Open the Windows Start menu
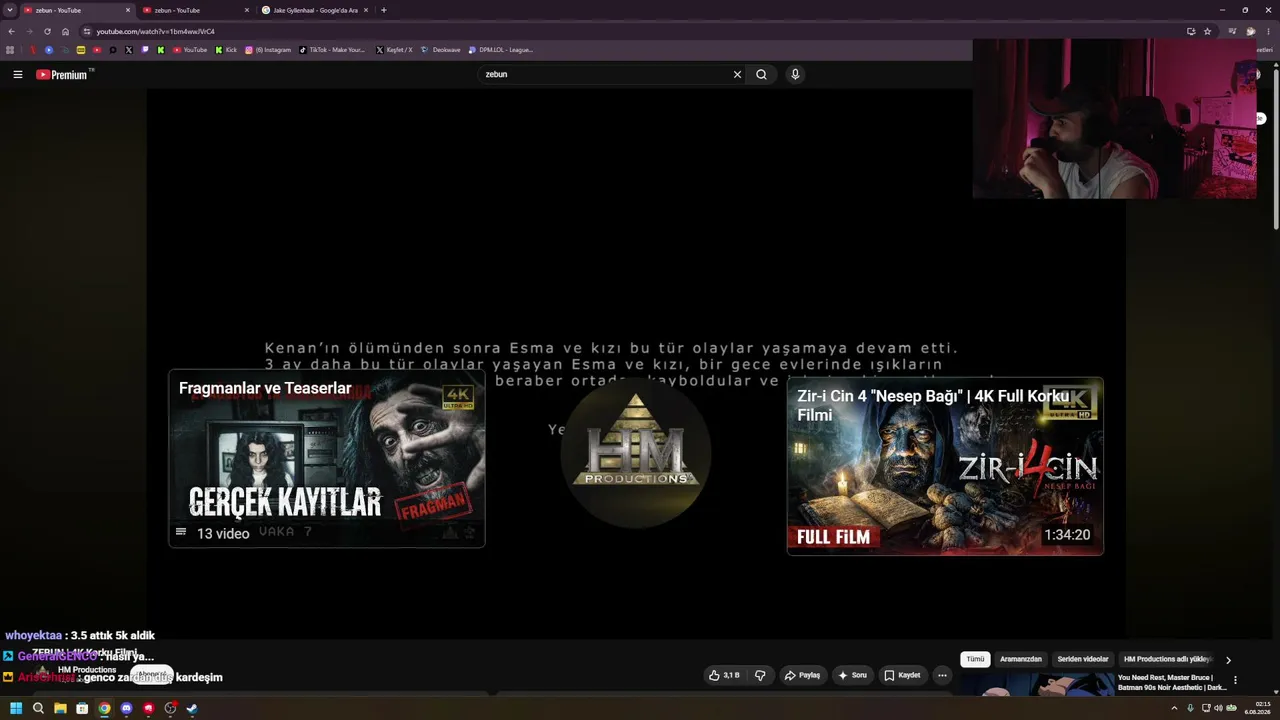Viewport: 1280px width, 720px height. click(16, 709)
